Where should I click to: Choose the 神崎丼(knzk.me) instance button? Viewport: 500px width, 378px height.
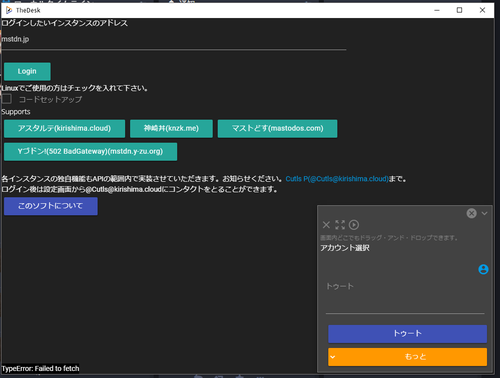(171, 128)
